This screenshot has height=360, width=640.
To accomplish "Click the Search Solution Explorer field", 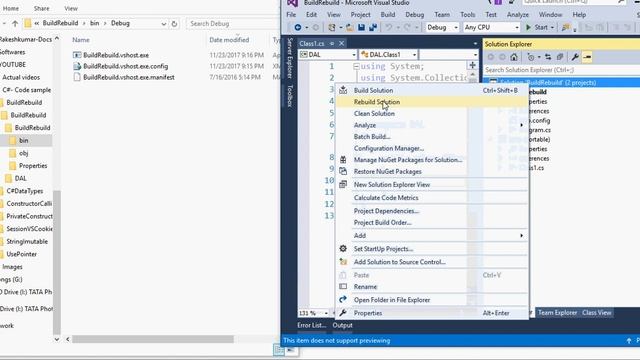I will point(561,70).
